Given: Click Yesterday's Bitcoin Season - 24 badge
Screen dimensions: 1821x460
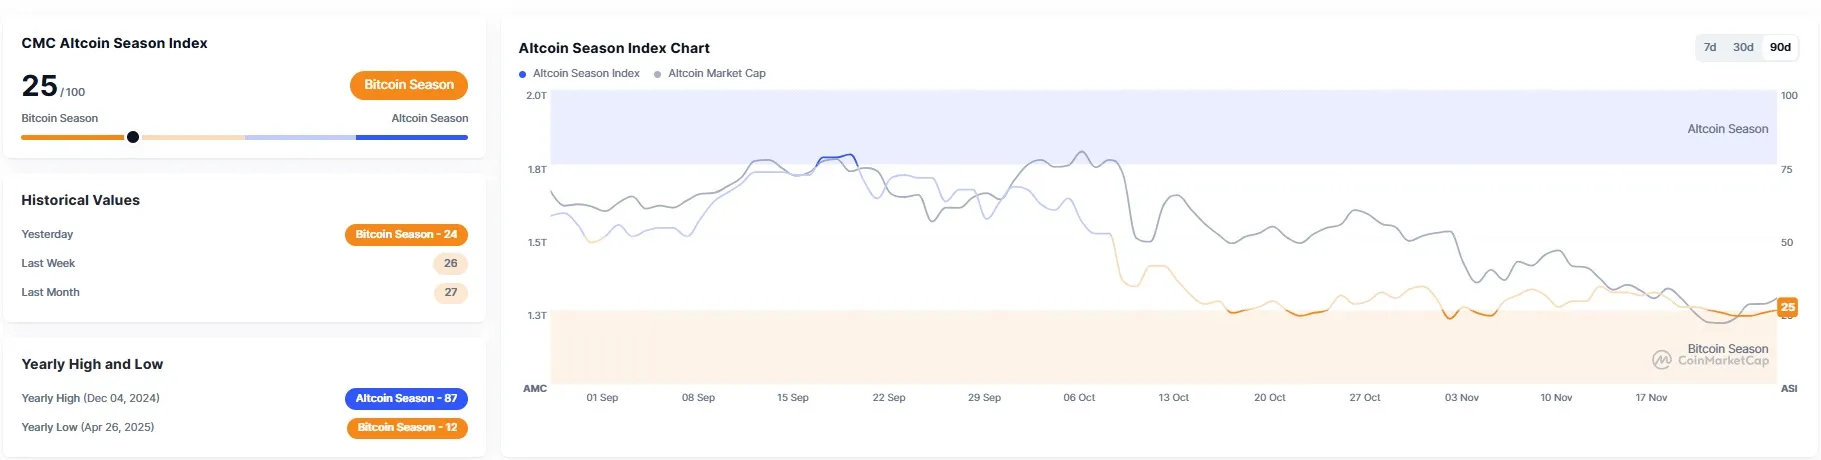Looking at the screenshot, I should [x=406, y=234].
